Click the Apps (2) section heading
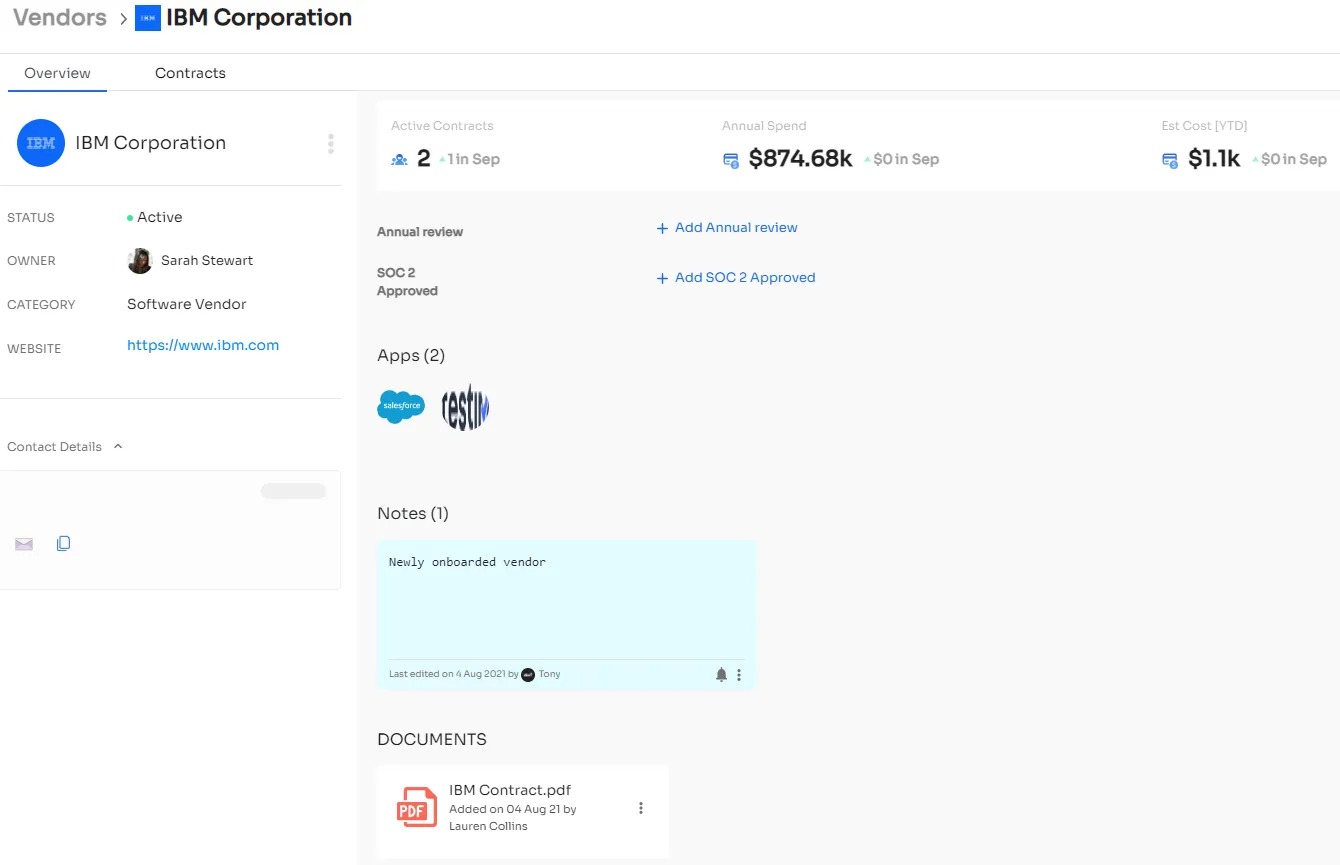The height and width of the screenshot is (865, 1340). point(411,355)
